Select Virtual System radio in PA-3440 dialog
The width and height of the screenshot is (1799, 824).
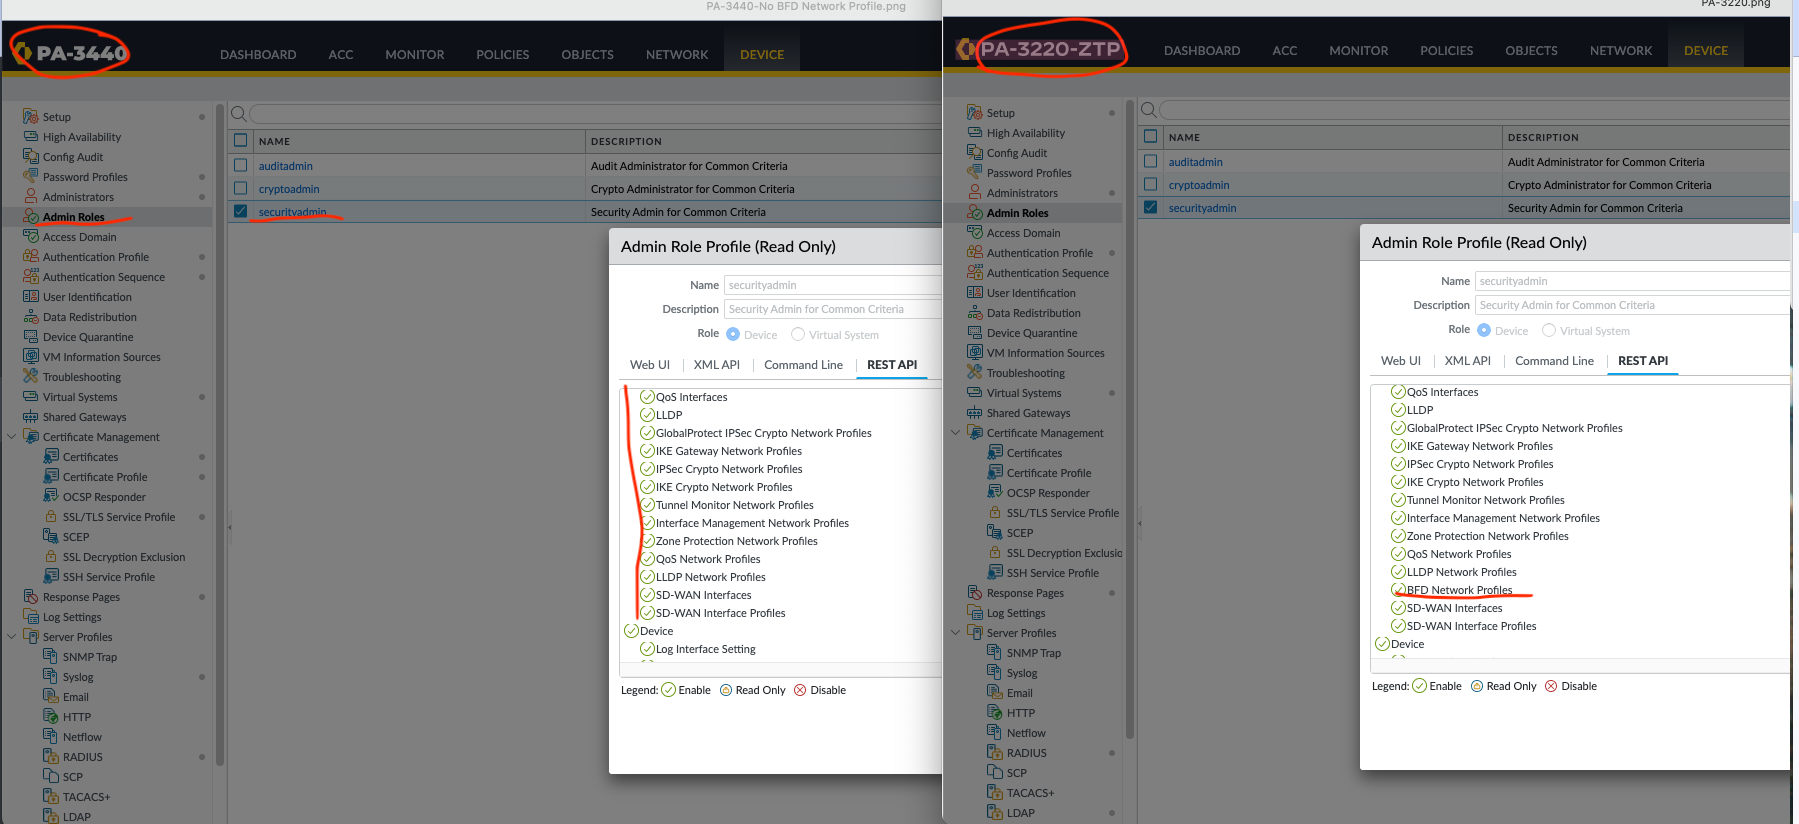pos(798,335)
